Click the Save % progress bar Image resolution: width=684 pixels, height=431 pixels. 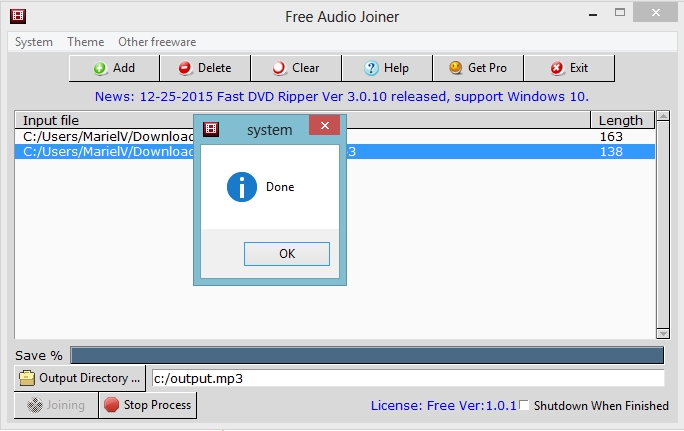click(366, 356)
